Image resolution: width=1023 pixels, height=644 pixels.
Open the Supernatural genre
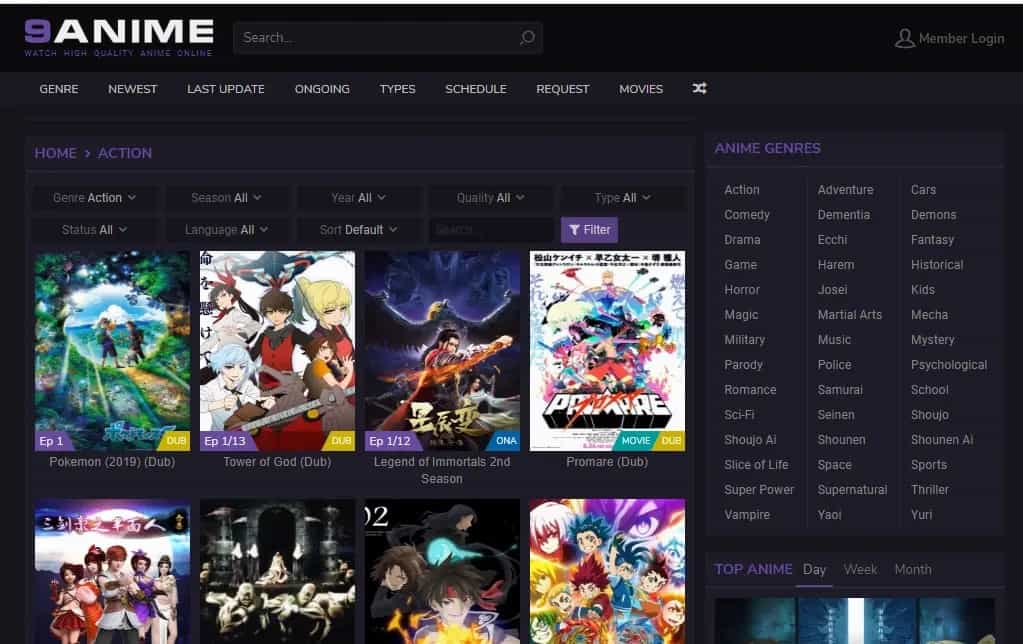pos(852,489)
